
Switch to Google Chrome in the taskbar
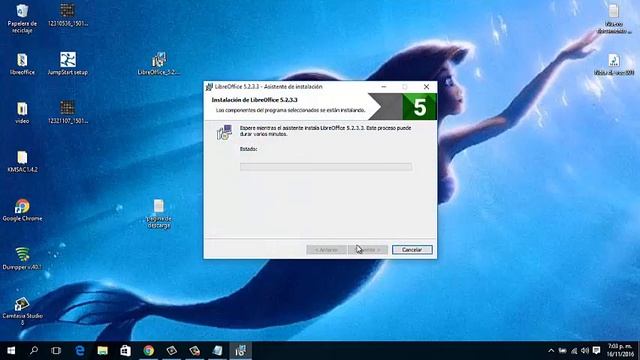pyautogui.click(x=149, y=351)
